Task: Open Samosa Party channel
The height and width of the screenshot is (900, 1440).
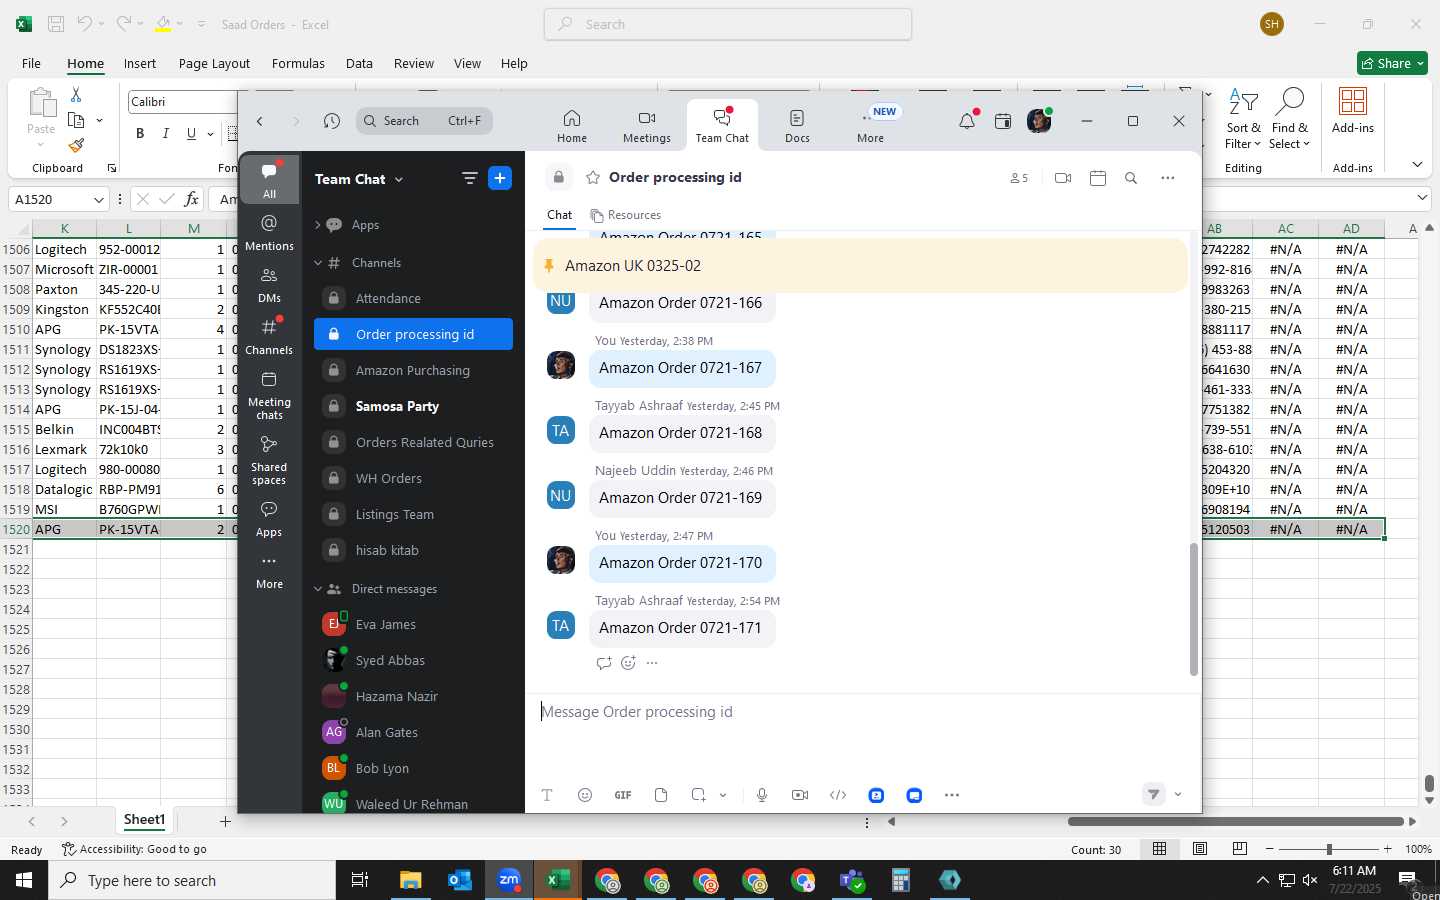Action: coord(413,406)
